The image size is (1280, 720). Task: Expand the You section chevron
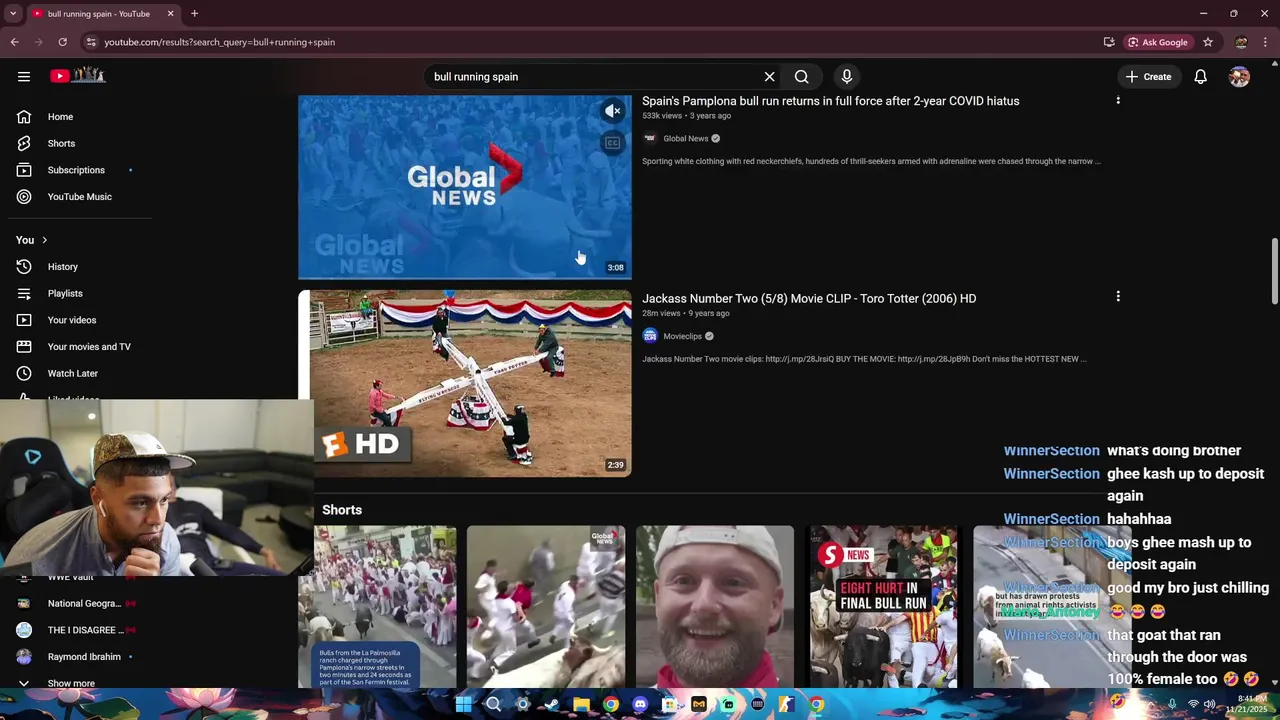(44, 240)
